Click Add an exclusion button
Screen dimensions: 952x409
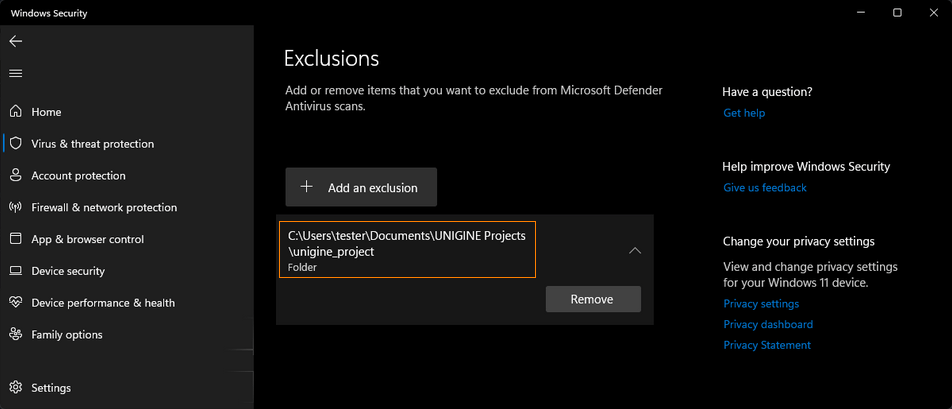point(361,187)
